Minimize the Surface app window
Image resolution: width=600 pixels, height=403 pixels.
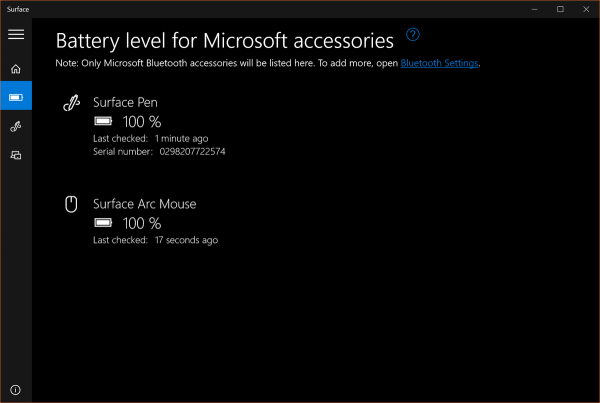click(x=531, y=8)
